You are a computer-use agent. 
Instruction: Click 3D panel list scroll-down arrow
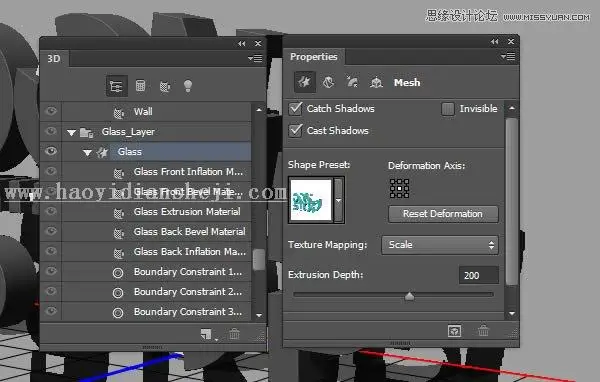pyautogui.click(x=259, y=315)
